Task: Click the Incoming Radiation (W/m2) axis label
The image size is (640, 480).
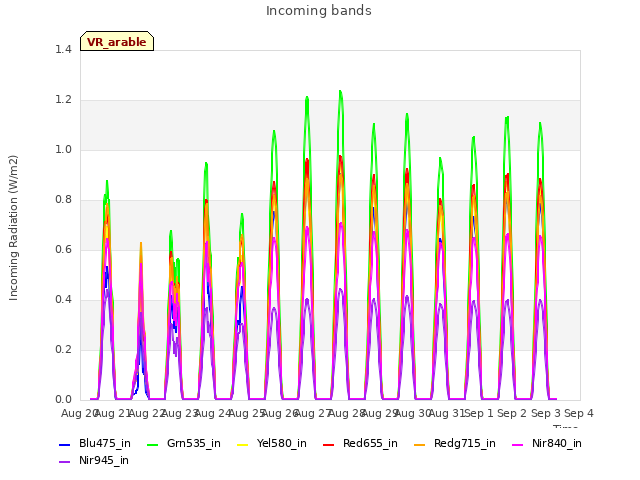Action: (13, 228)
